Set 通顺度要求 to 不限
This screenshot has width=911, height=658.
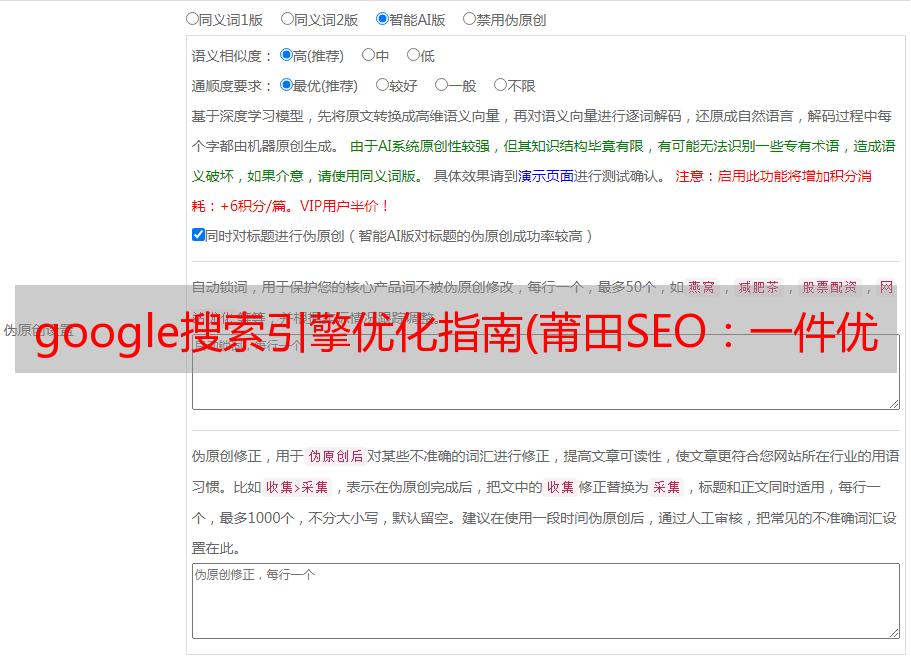pos(500,85)
